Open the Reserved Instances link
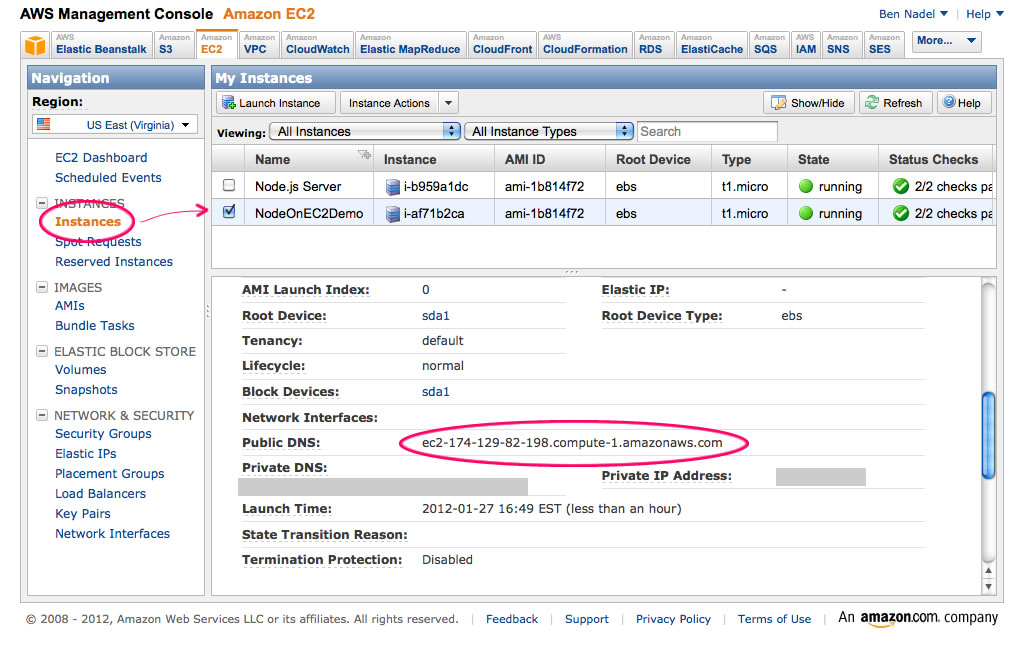This screenshot has height=645, width=1024. [x=114, y=261]
